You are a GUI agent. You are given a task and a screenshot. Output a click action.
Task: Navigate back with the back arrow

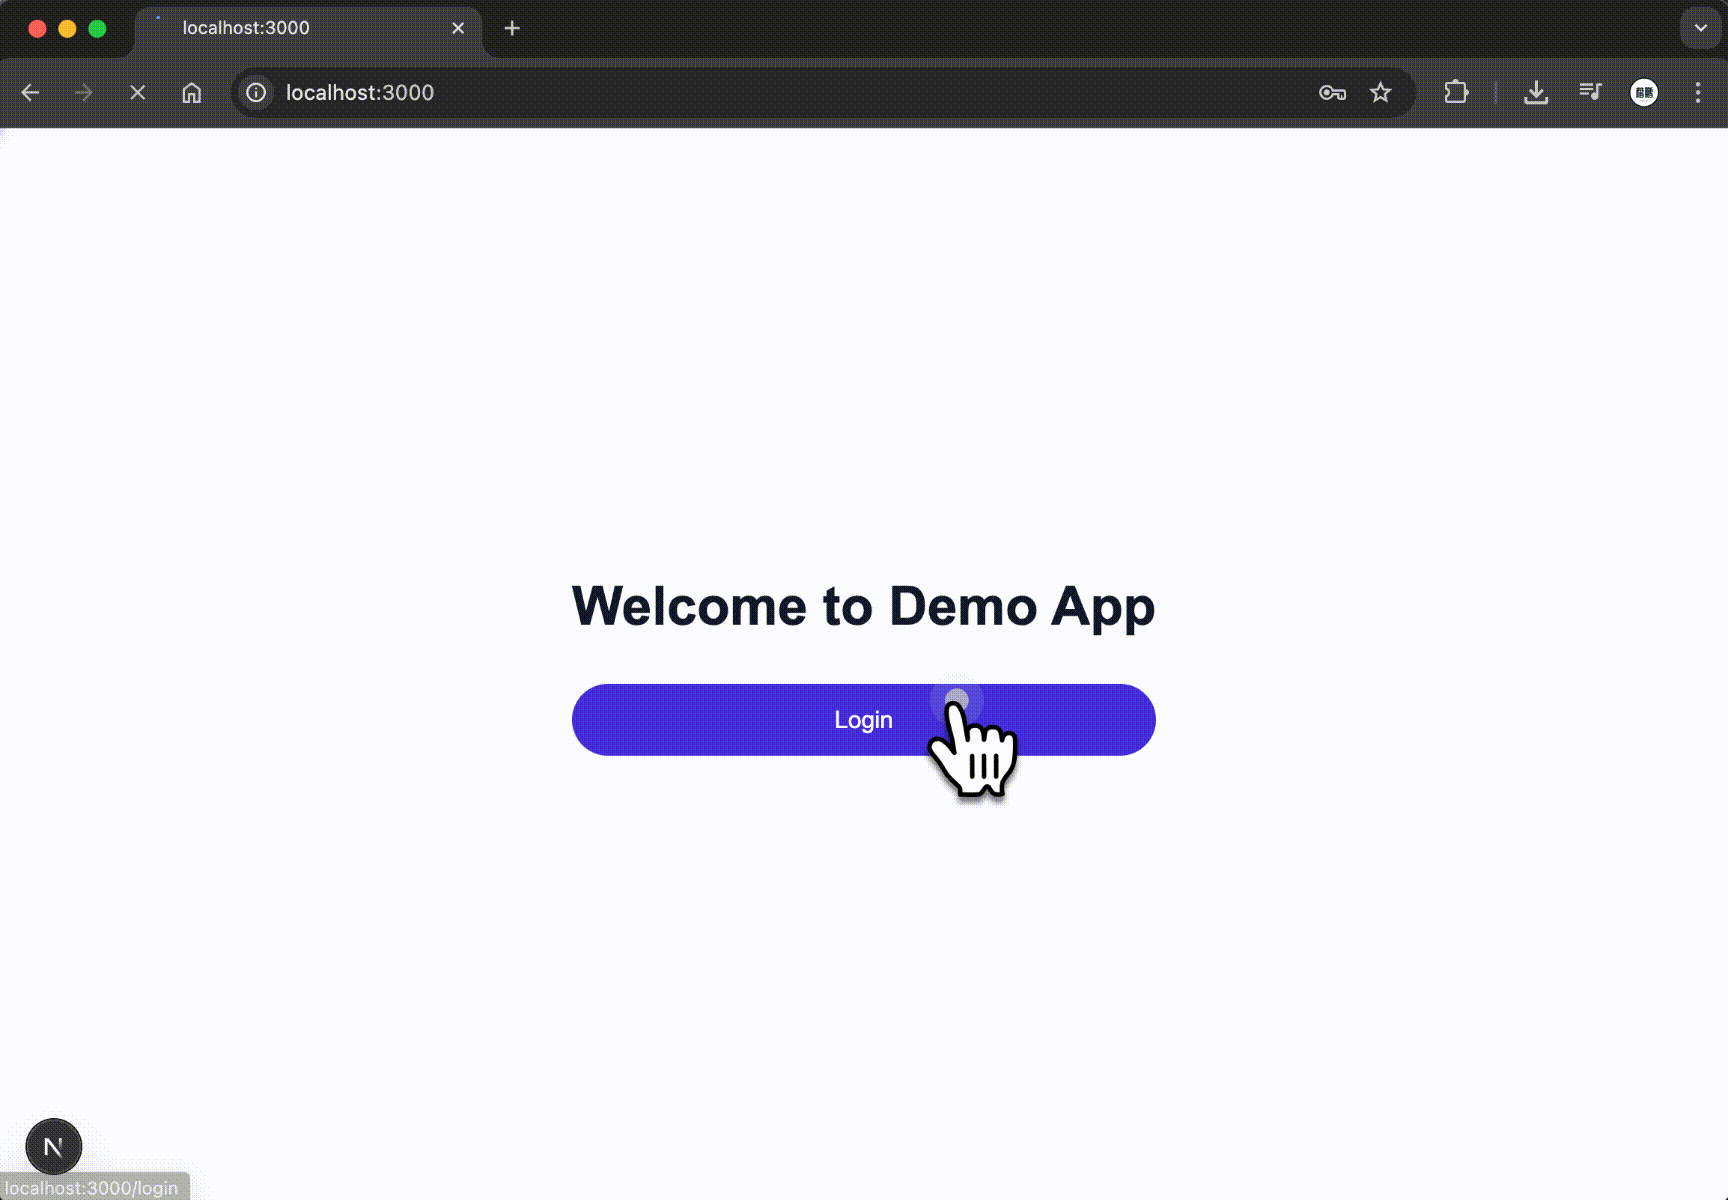click(x=30, y=92)
